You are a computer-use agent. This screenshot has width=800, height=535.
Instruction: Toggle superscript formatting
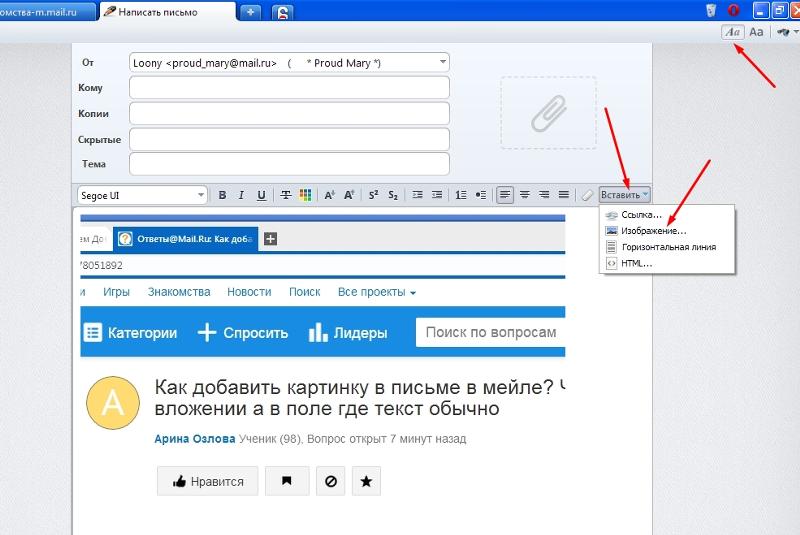click(373, 195)
